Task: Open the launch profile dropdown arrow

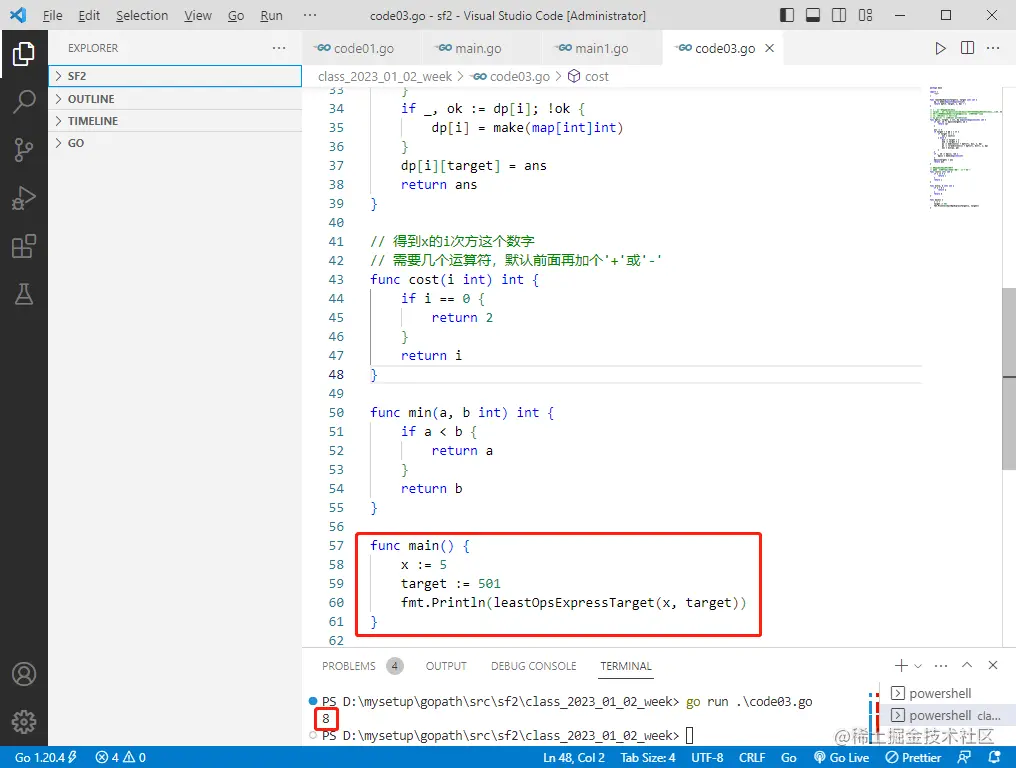Action: pos(918,666)
